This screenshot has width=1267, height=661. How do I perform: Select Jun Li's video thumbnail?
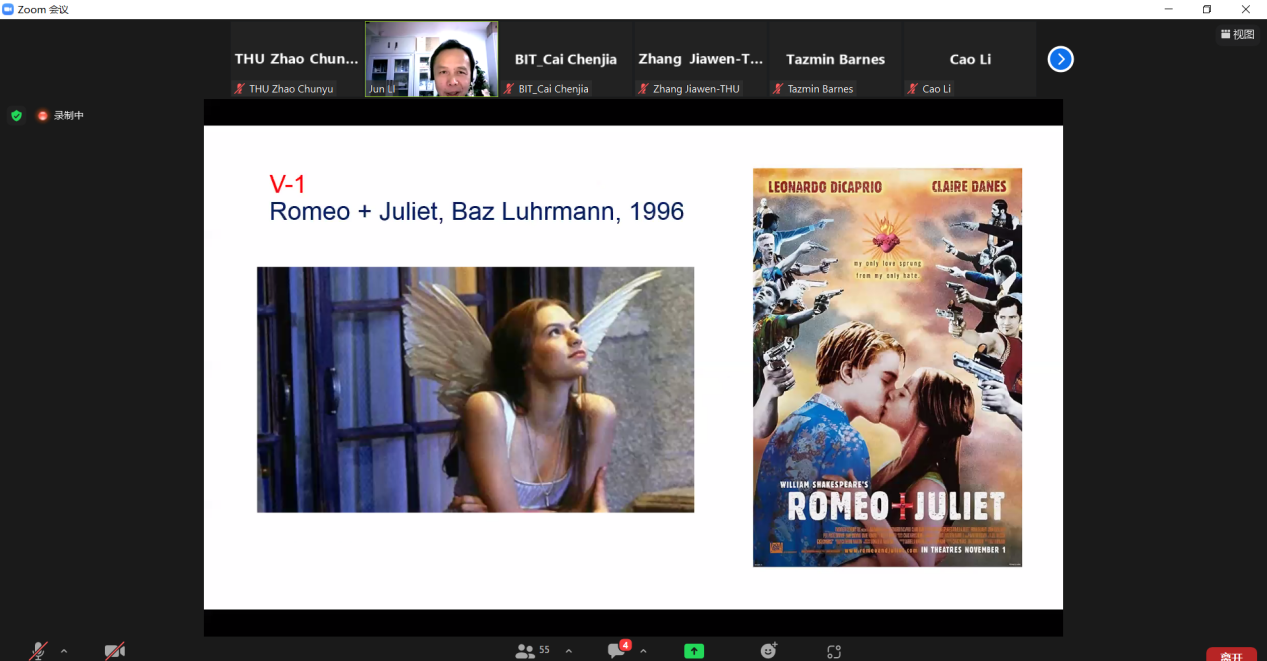click(431, 59)
